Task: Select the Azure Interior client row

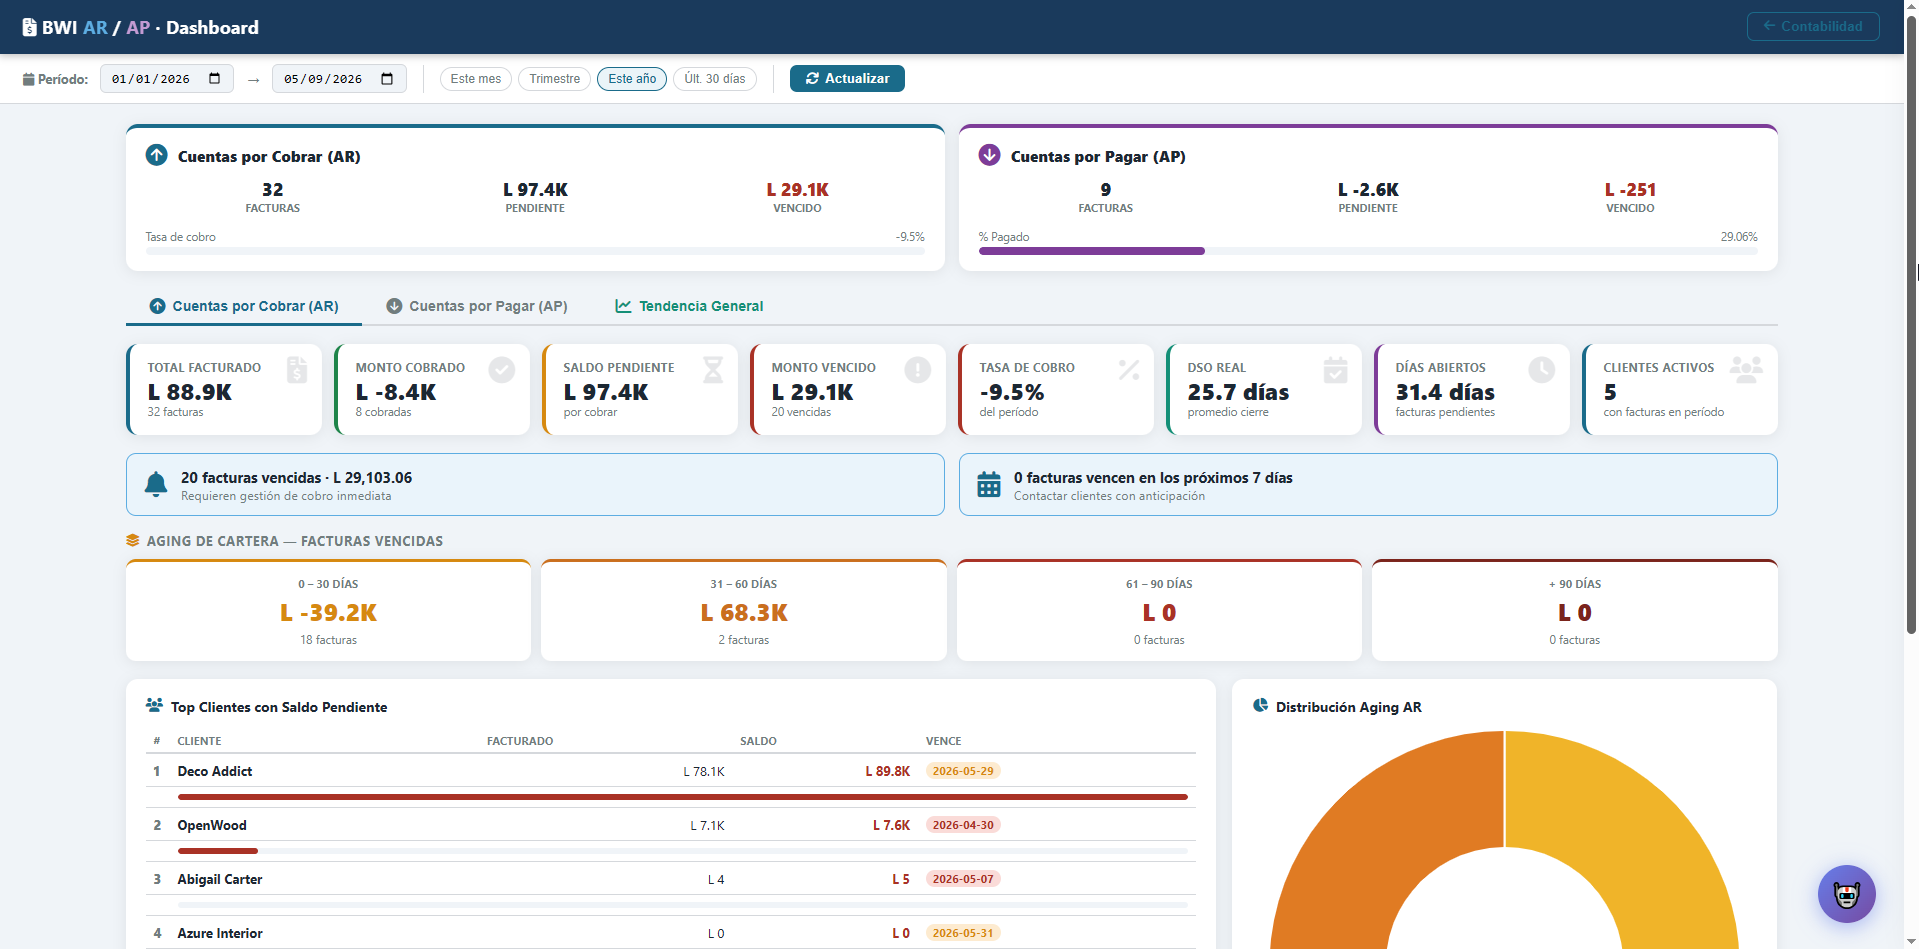Action: coord(671,933)
